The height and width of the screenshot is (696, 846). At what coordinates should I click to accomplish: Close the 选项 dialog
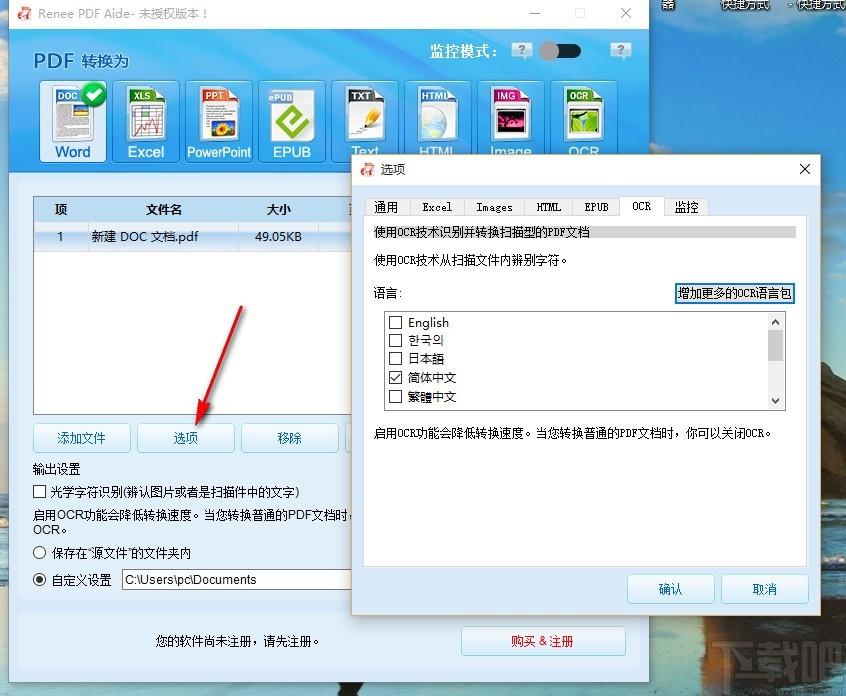click(804, 169)
